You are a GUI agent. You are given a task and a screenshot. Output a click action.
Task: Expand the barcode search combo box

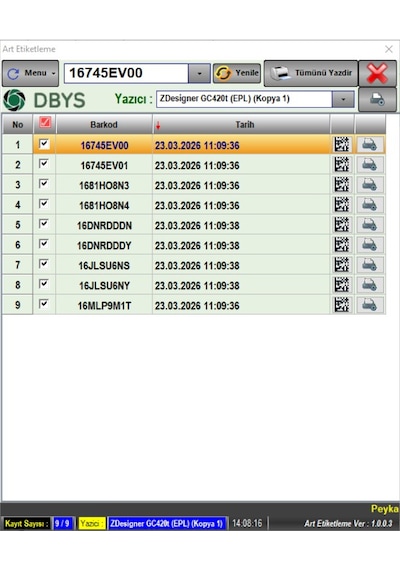click(199, 73)
